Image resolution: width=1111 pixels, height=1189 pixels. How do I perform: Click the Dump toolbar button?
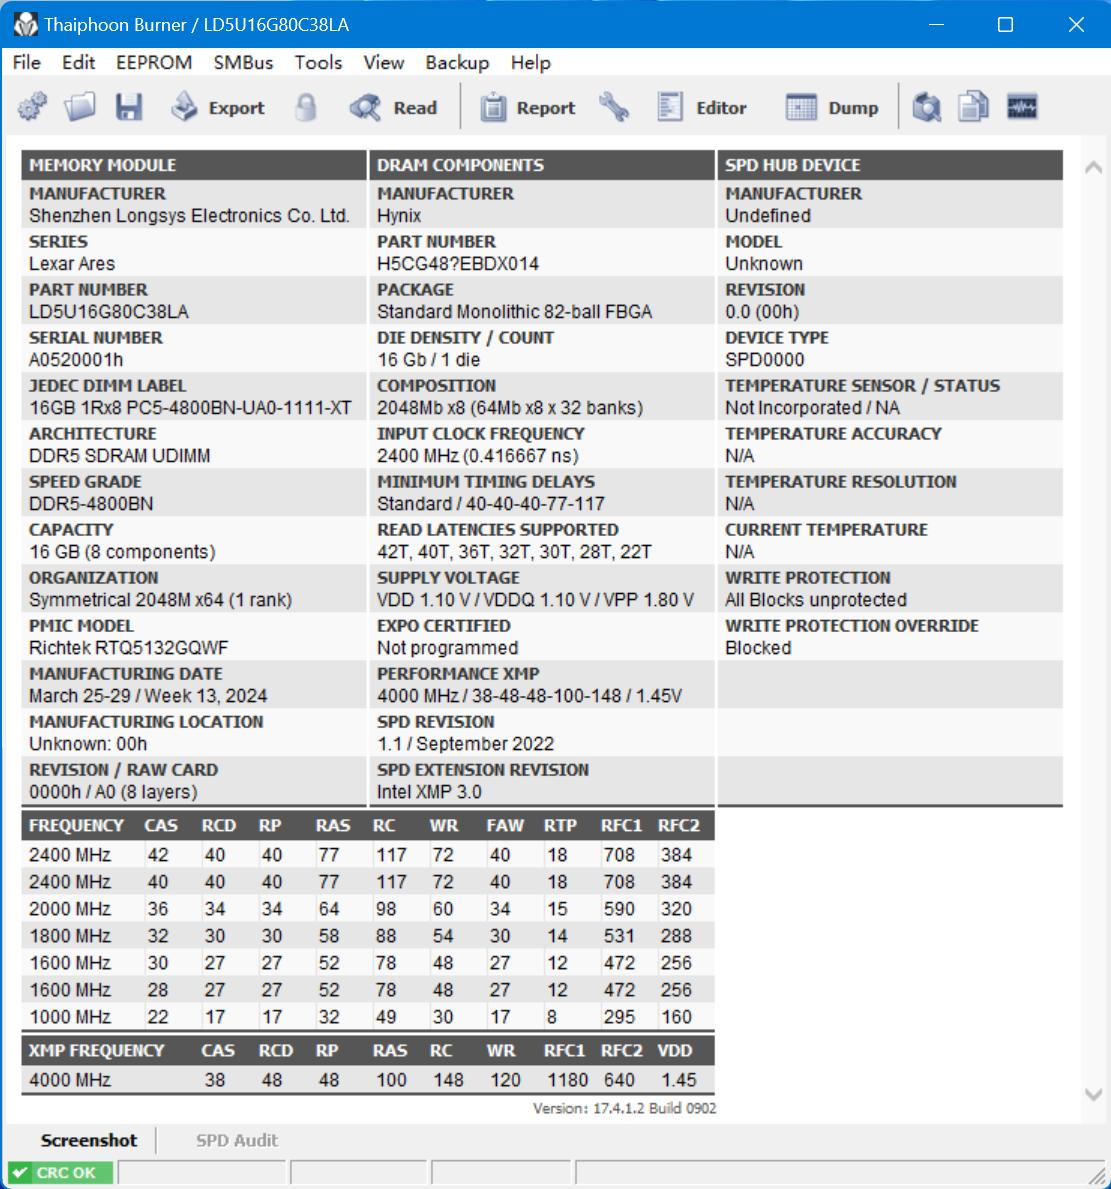tap(833, 108)
